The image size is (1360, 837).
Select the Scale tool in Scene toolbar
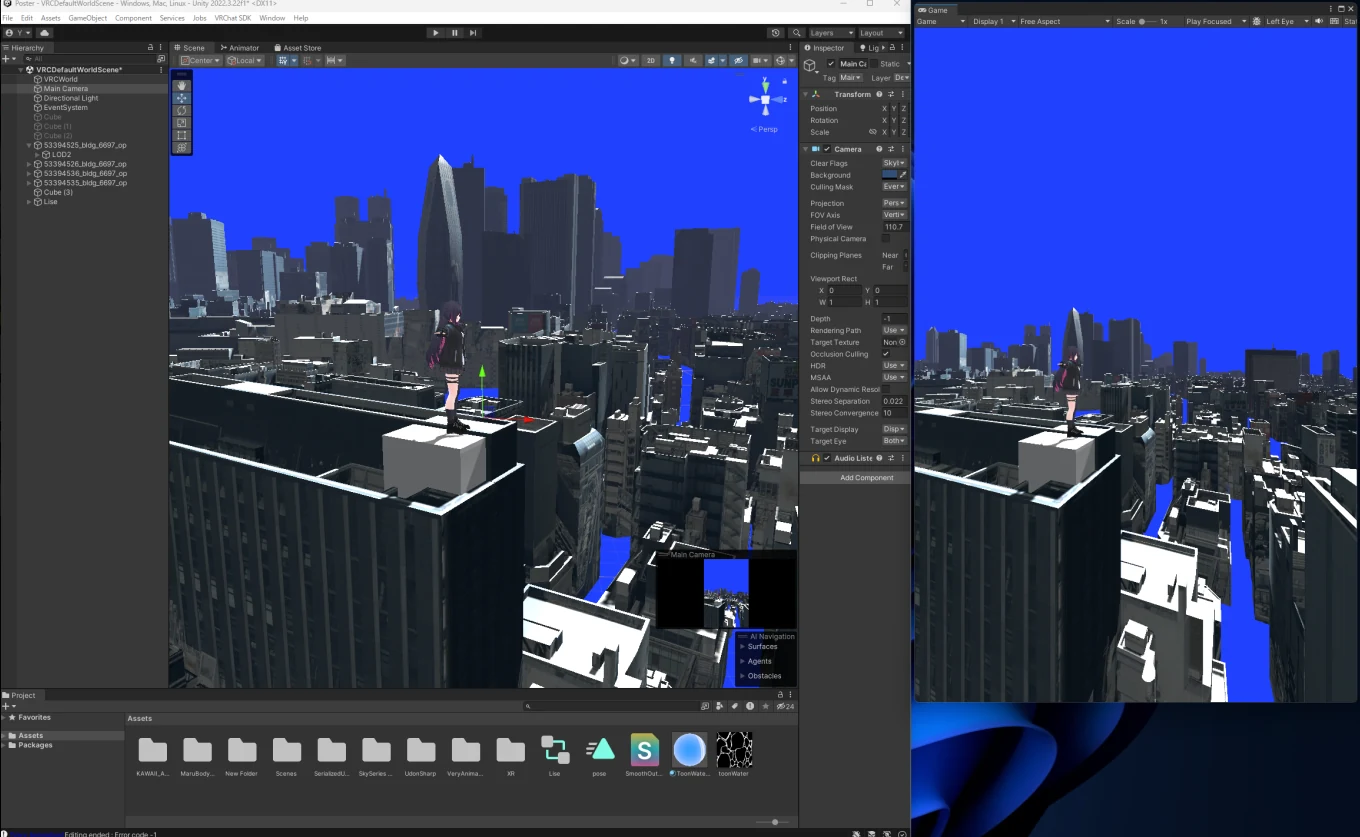181,122
